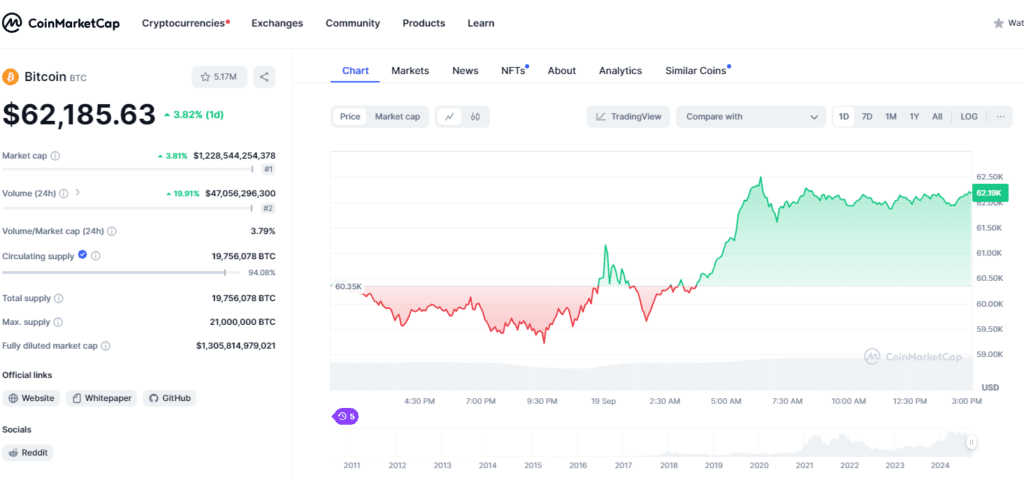
Task: Click the circulating supply progress bar
Action: [x=121, y=272]
